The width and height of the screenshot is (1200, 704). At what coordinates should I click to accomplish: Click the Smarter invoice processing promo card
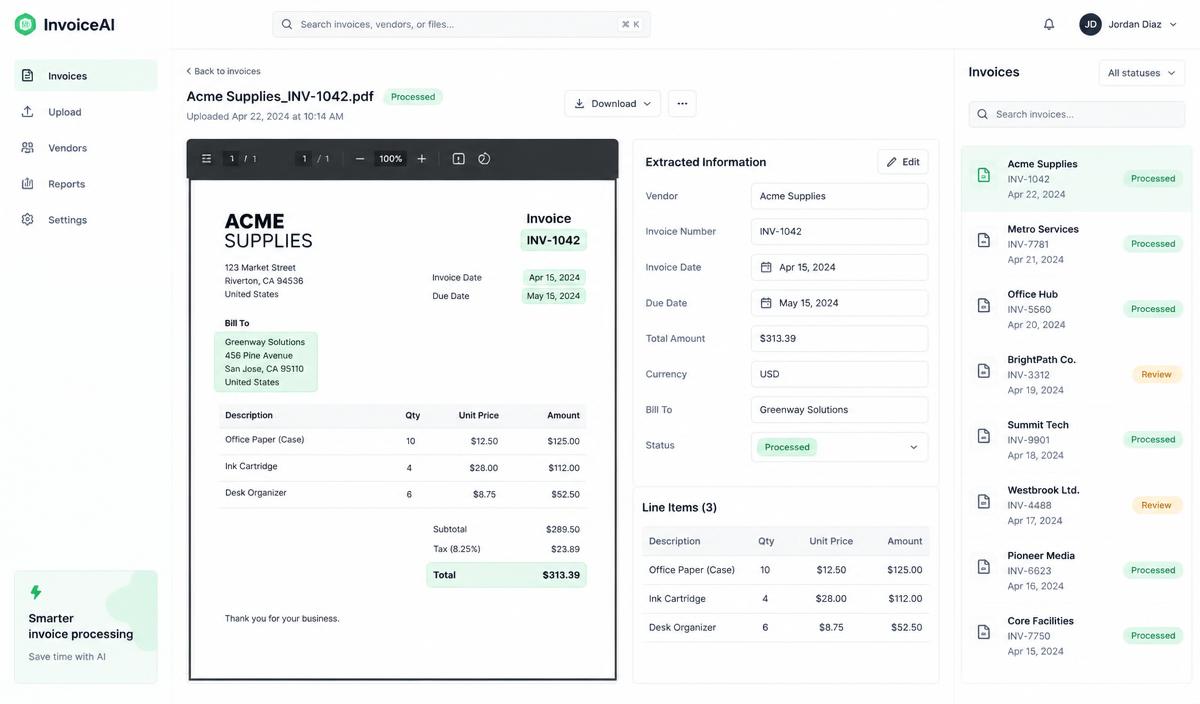pyautogui.click(x=85, y=627)
